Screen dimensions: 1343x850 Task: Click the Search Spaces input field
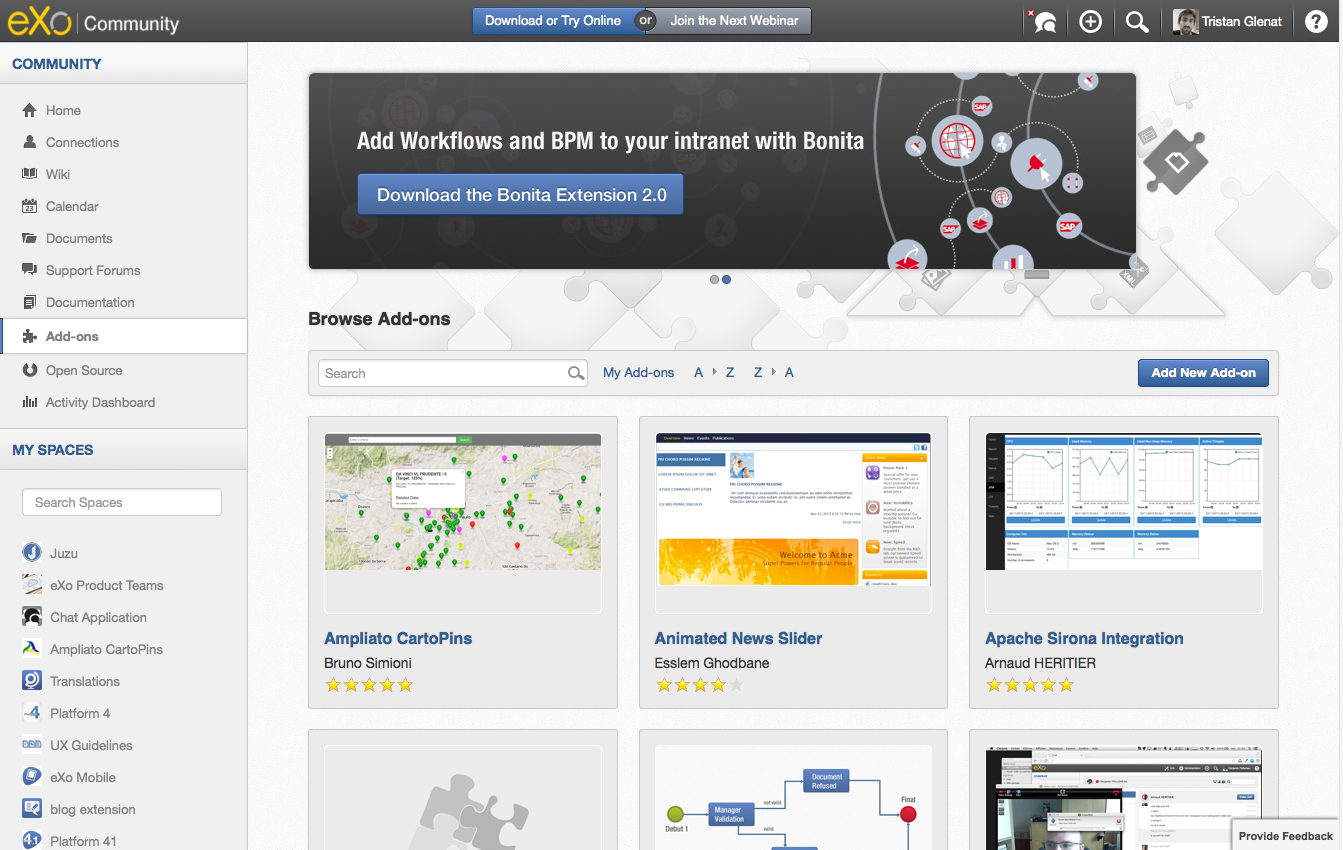click(121, 502)
